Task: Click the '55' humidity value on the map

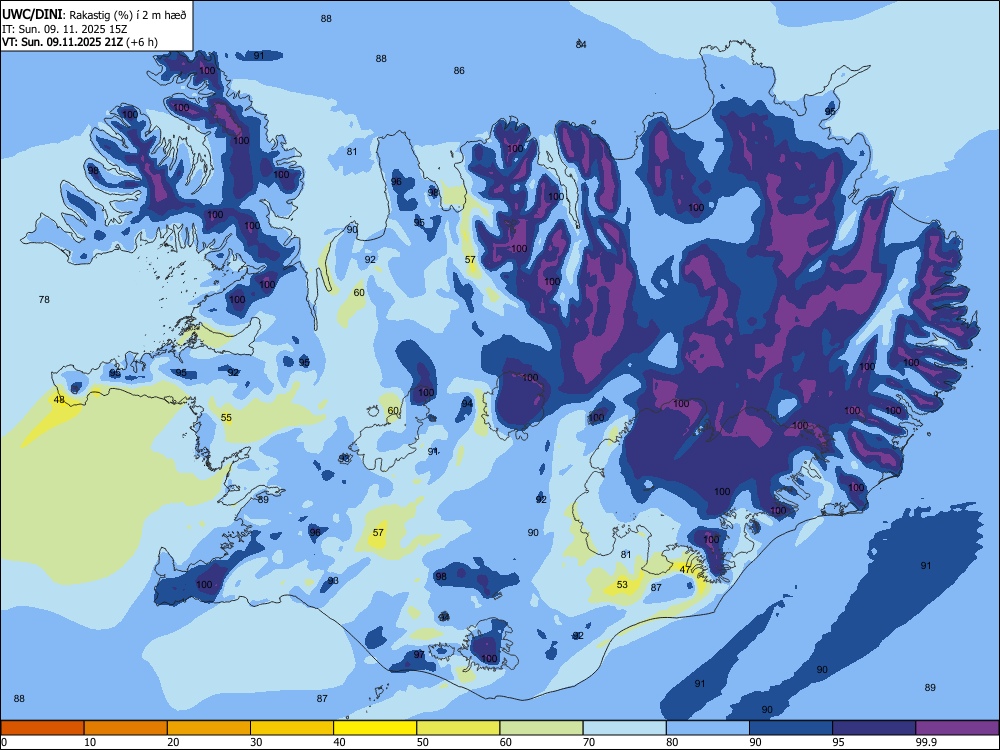Action: tap(226, 418)
